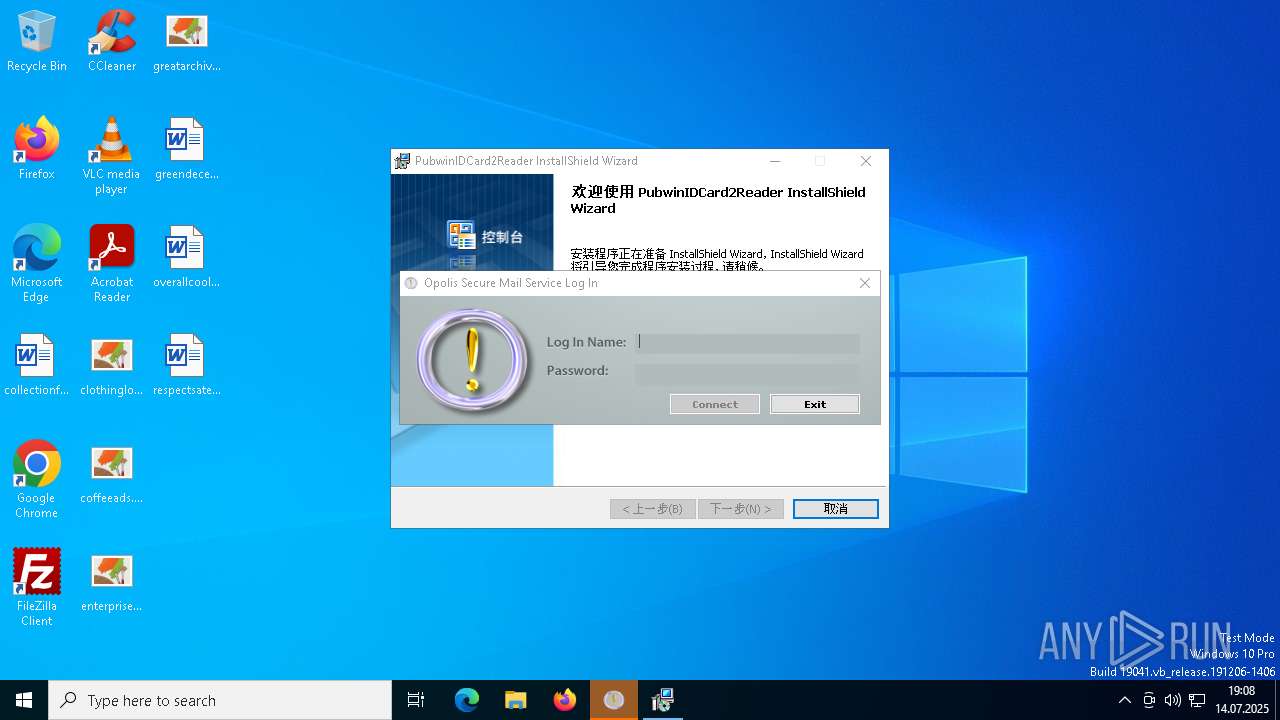Switch to the InstallShield installer taskbar item
1280x720 pixels.
(x=663, y=700)
